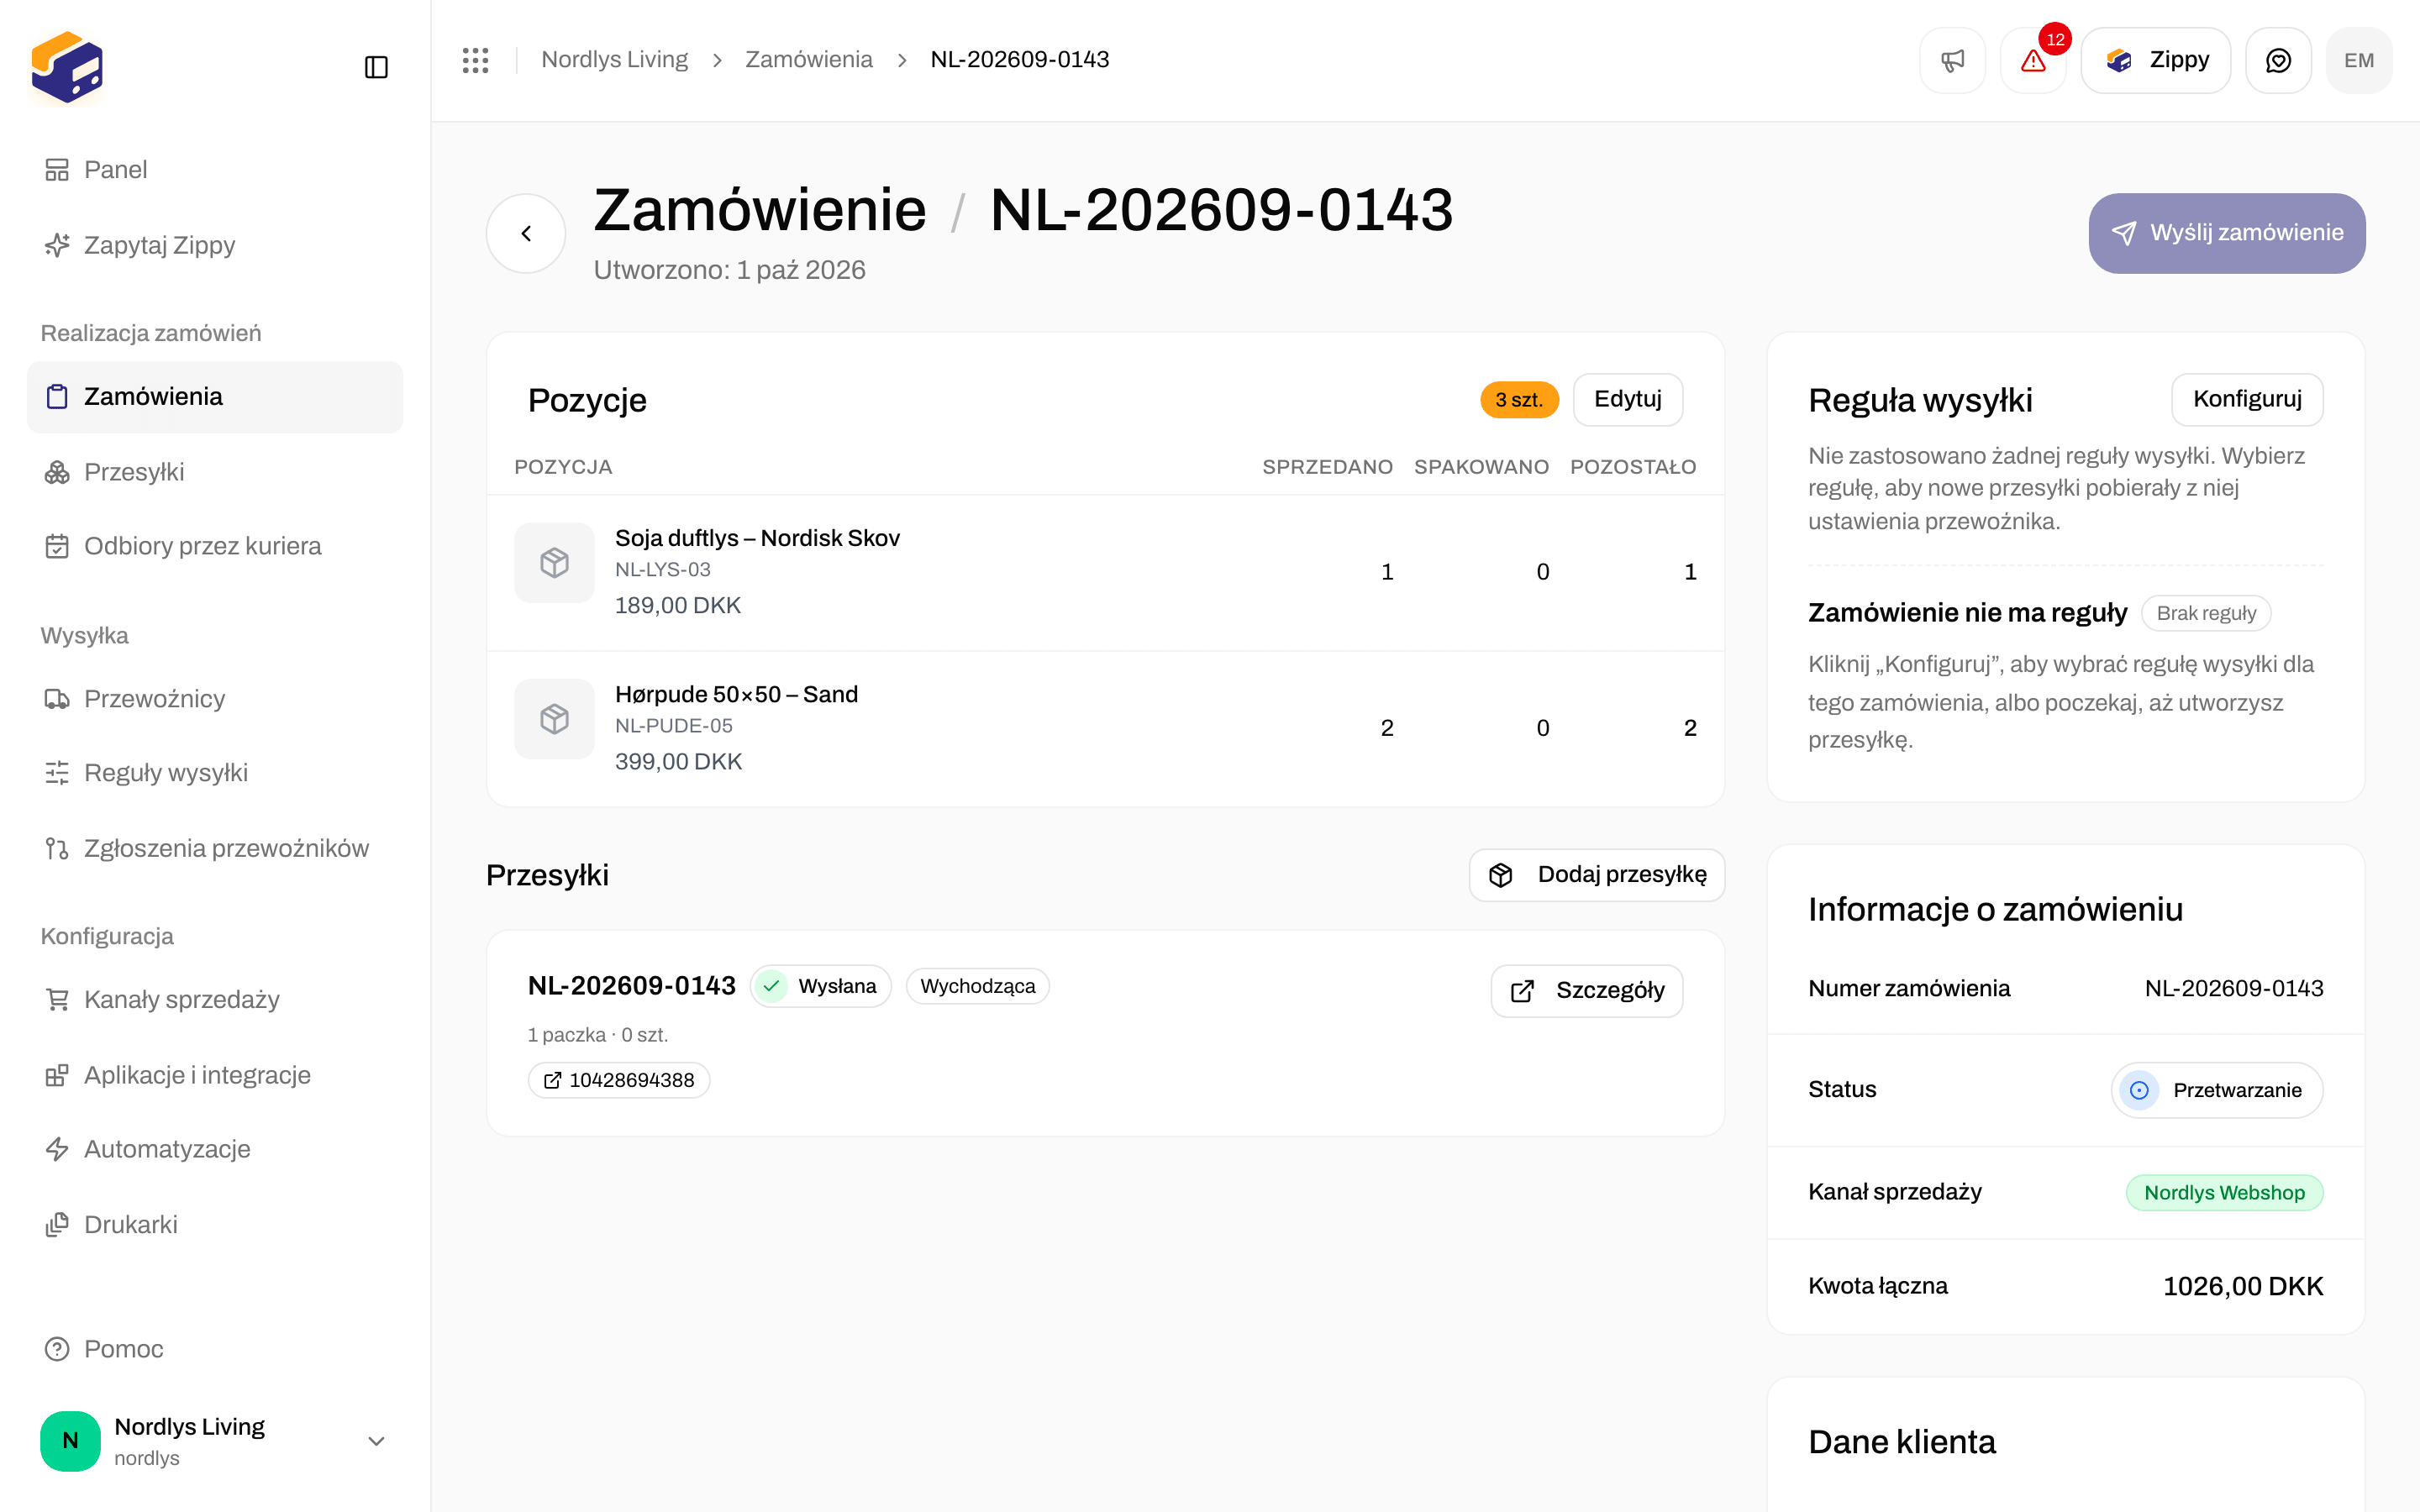2420x1512 pixels.
Task: Click Konfiguruj in Reguła wysyłki
Action: pyautogui.click(x=2247, y=399)
